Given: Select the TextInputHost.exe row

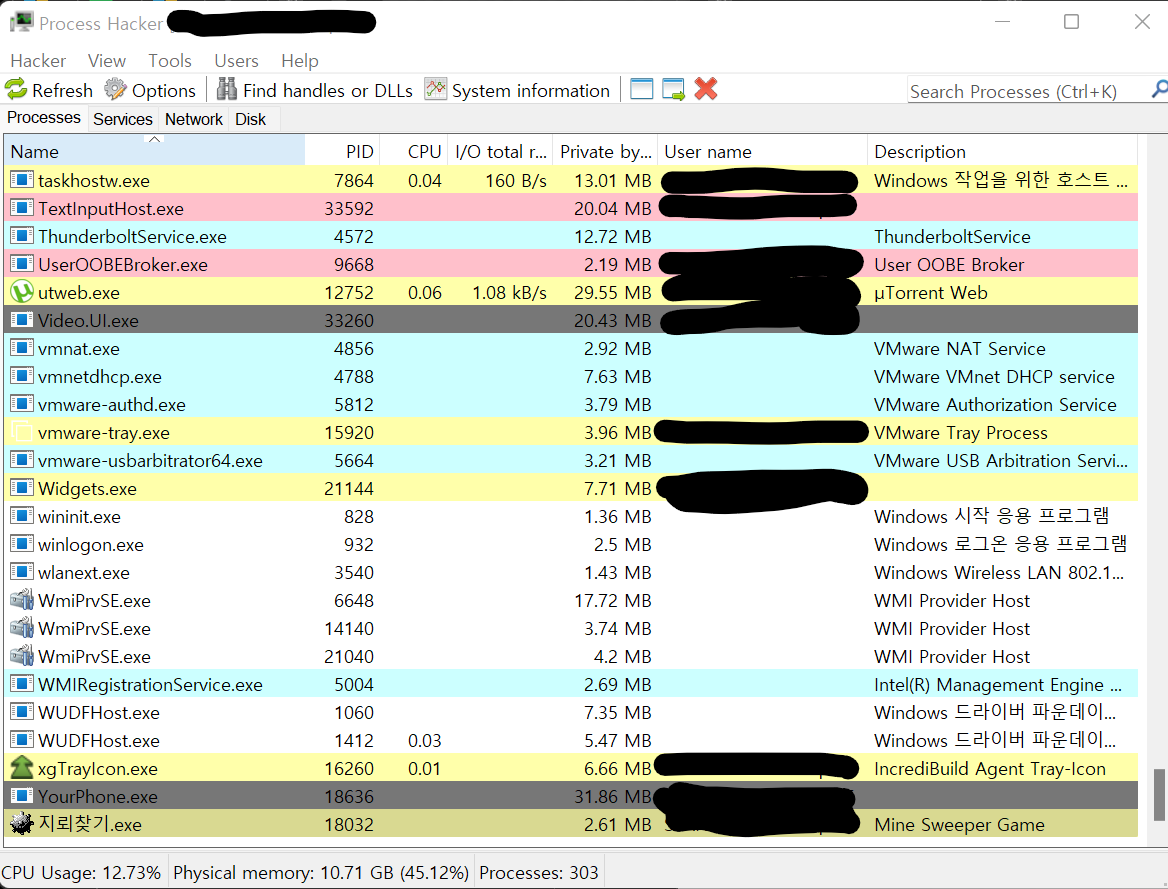Looking at the screenshot, I should point(571,208).
